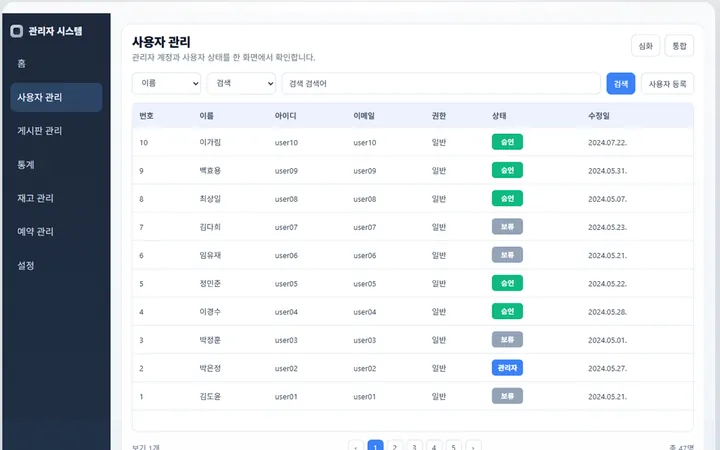Go to page 1 in the pagination

tap(376, 446)
